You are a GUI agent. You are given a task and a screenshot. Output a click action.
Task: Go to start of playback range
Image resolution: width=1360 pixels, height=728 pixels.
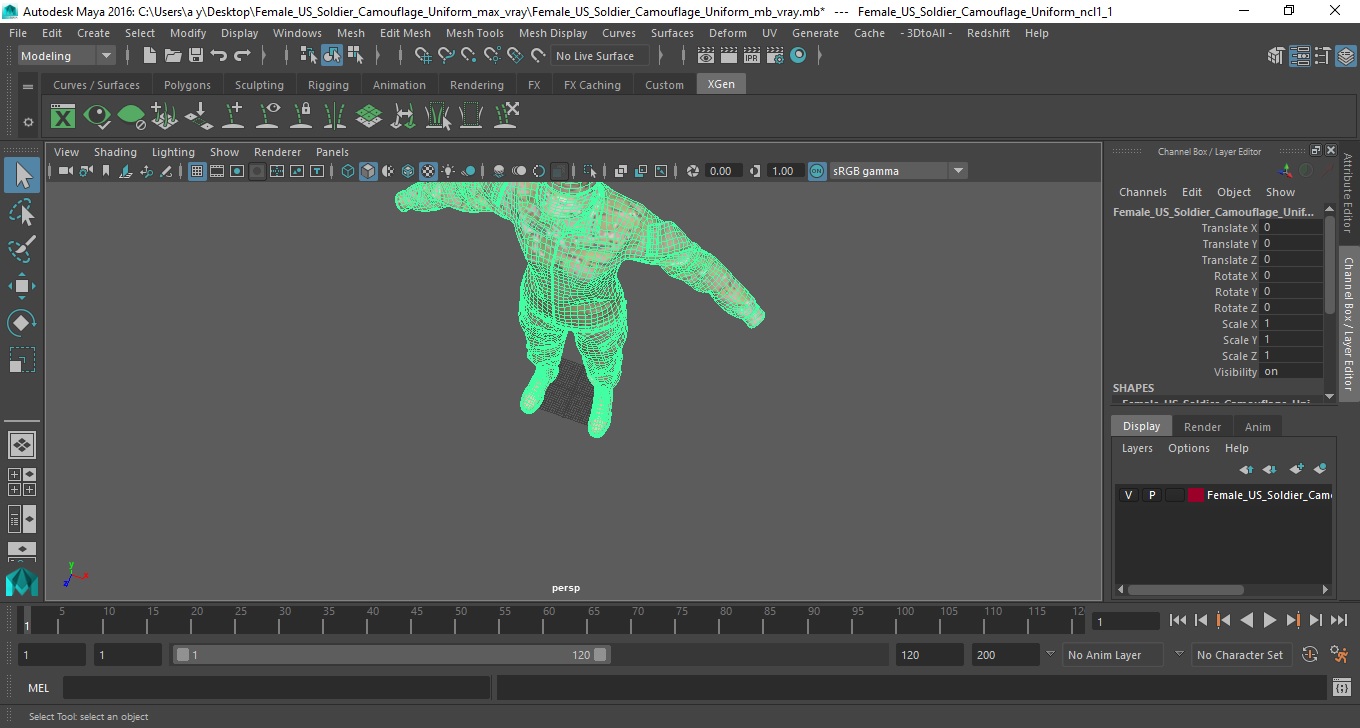[x=1178, y=621]
